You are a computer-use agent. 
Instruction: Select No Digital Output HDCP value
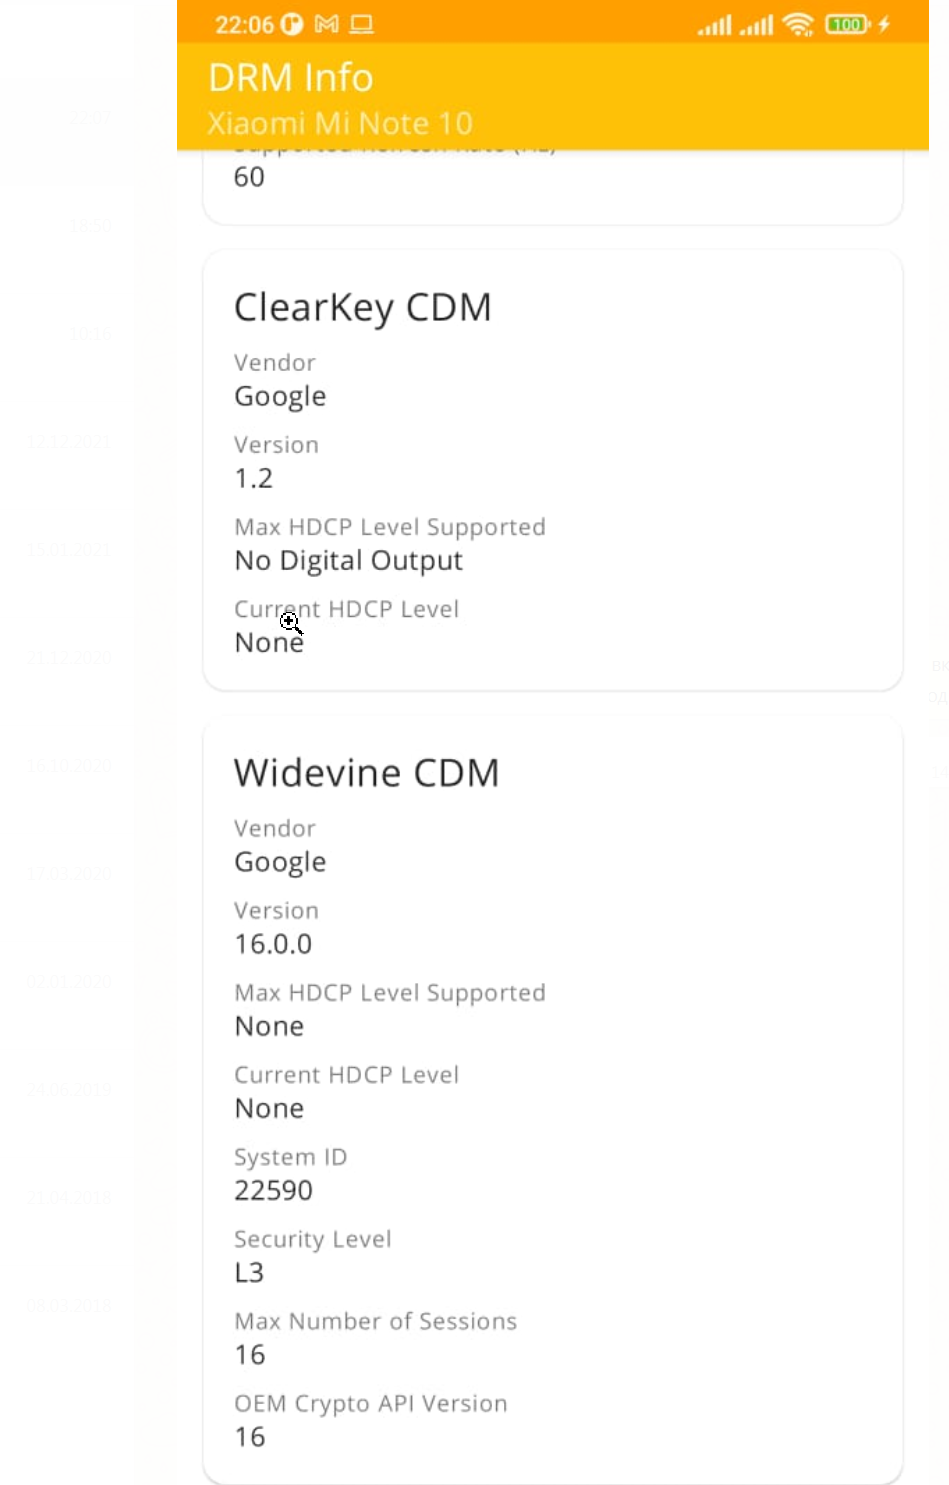click(x=348, y=560)
